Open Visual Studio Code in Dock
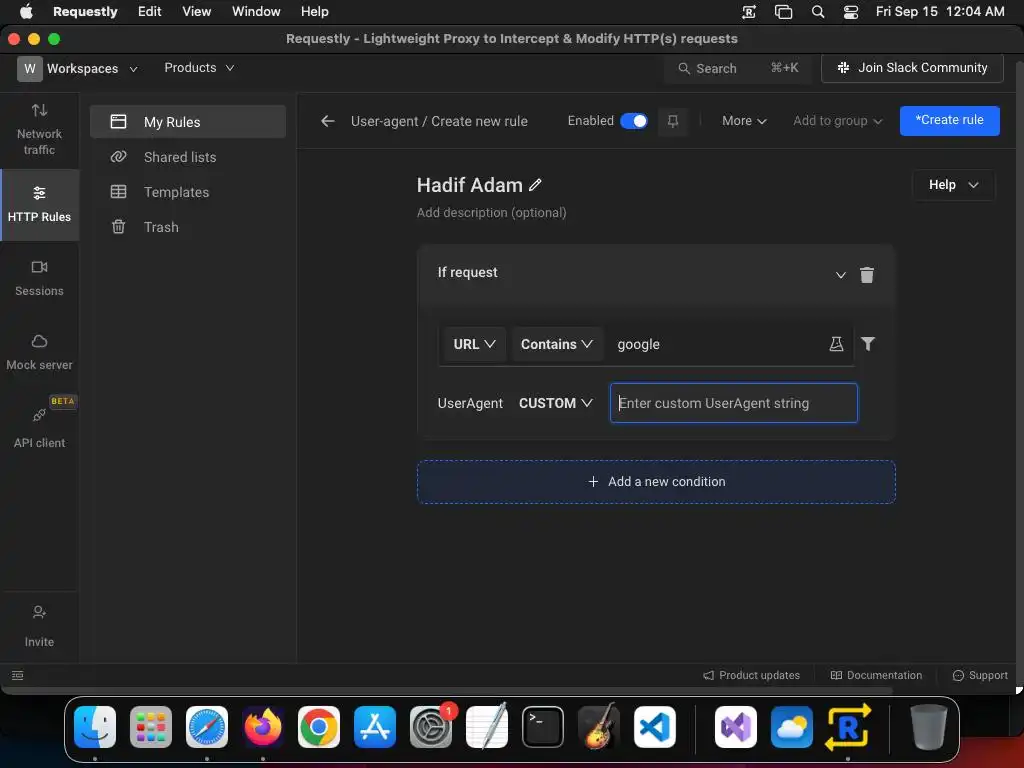1024x768 pixels. pyautogui.click(x=654, y=727)
